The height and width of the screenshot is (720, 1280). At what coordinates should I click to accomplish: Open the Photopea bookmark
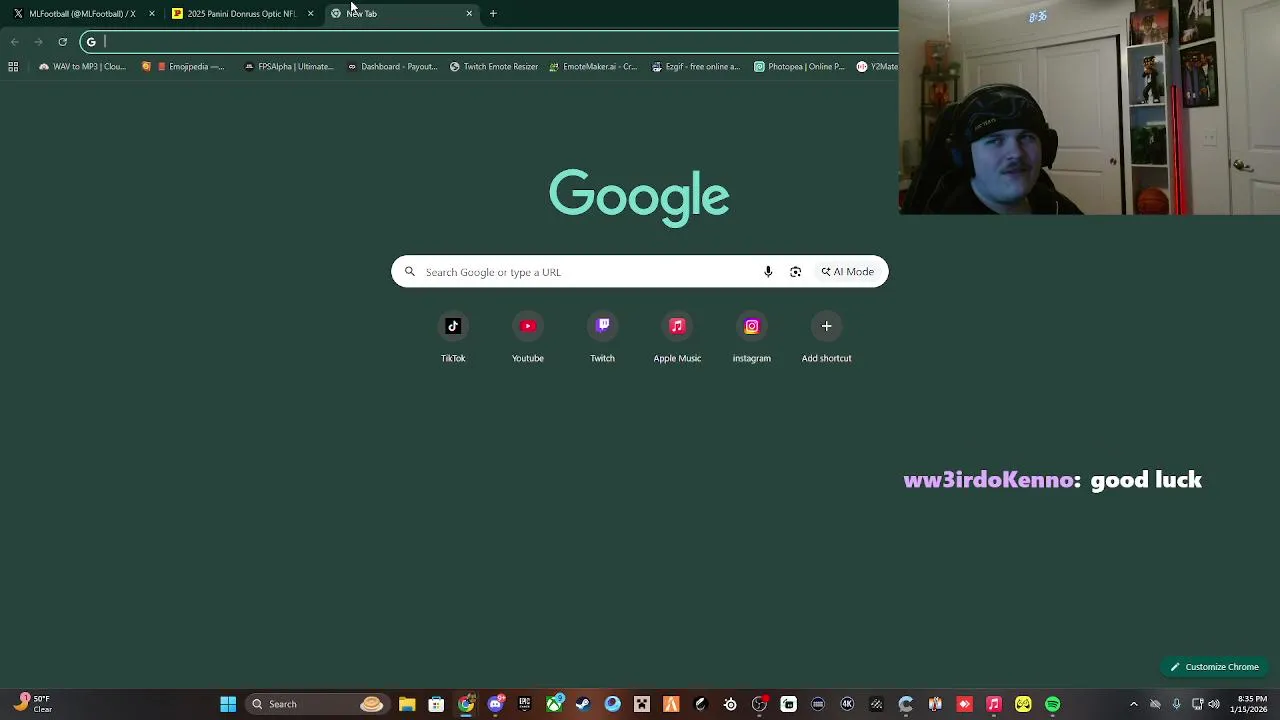point(799,67)
